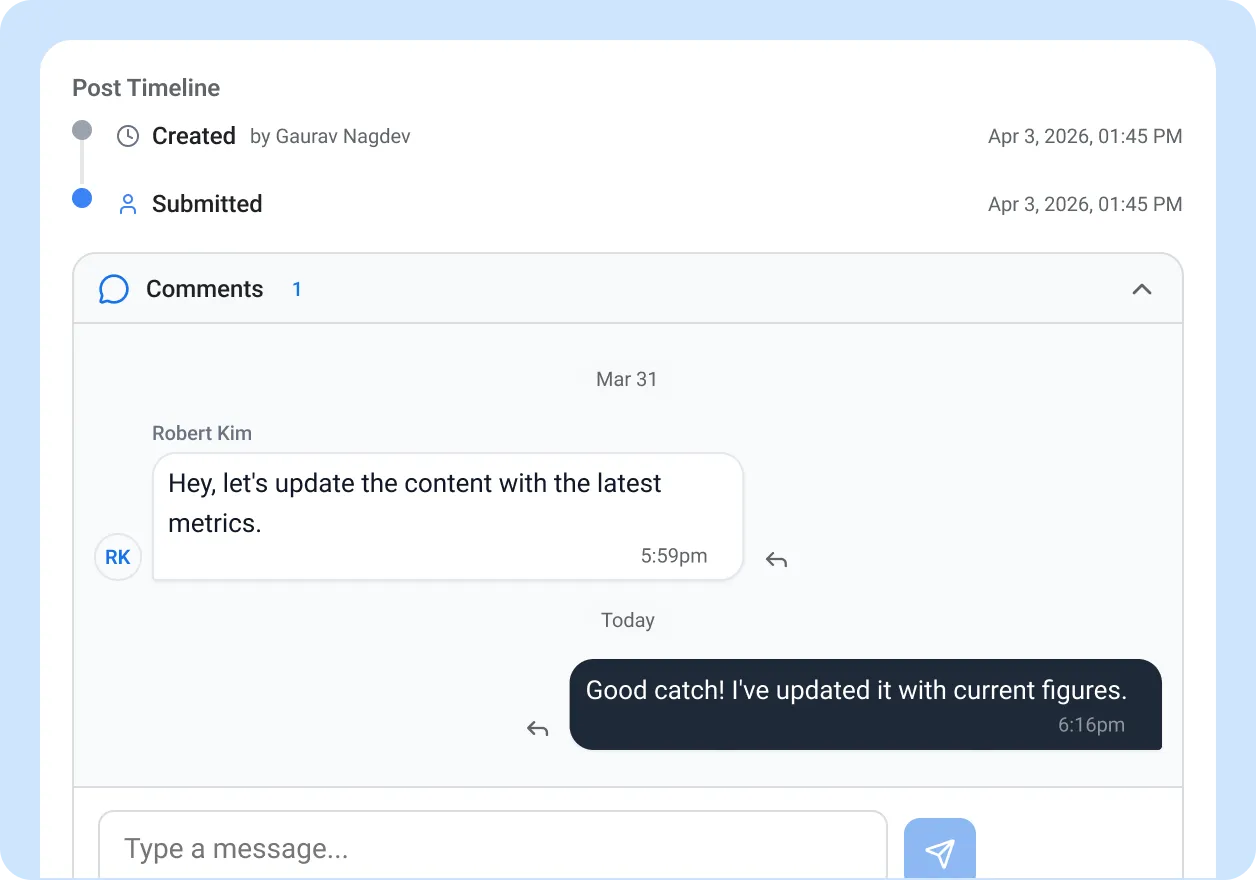
Task: Click the Robert Kim sender name
Action: (x=202, y=433)
